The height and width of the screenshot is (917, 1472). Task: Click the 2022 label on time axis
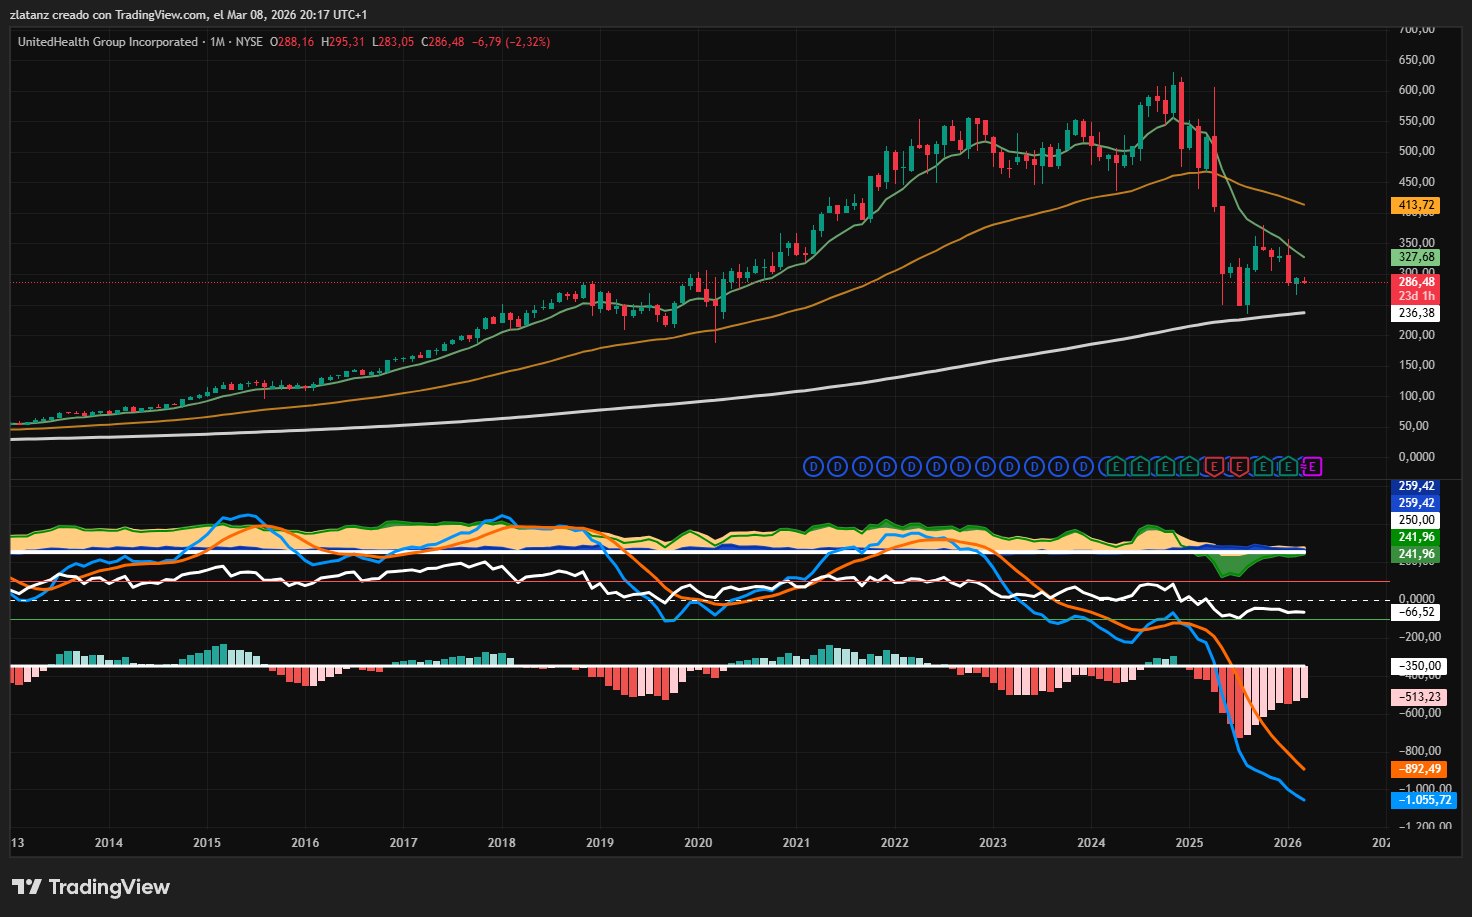click(x=895, y=843)
